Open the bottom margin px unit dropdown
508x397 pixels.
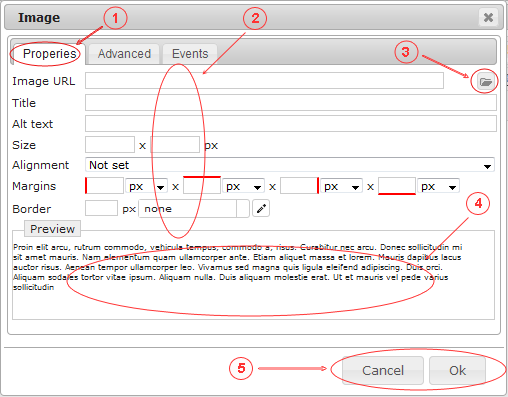439,186
